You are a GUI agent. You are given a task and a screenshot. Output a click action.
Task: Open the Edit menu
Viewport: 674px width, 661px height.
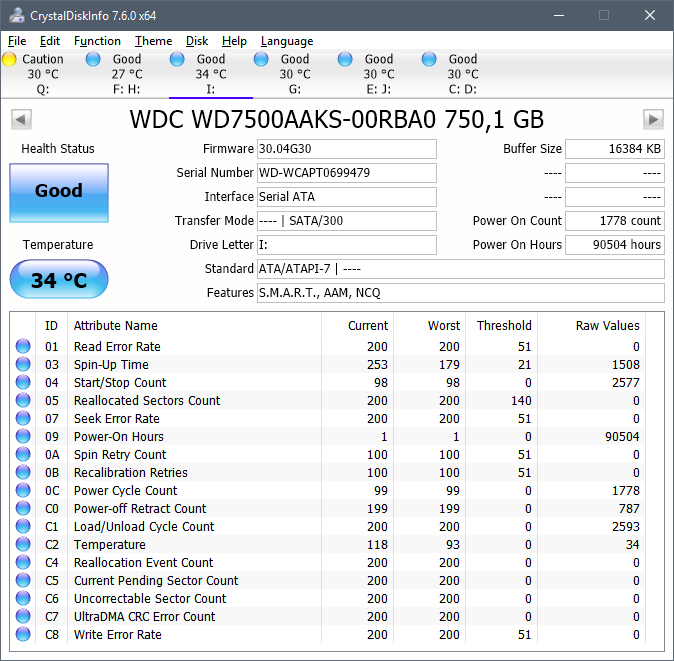49,41
